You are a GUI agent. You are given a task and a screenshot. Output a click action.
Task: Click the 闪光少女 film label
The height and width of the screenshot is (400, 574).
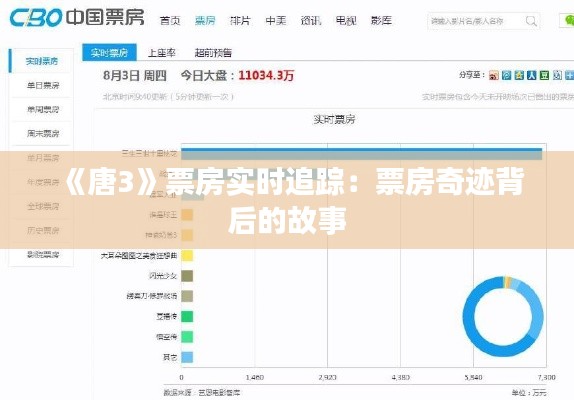163,276
